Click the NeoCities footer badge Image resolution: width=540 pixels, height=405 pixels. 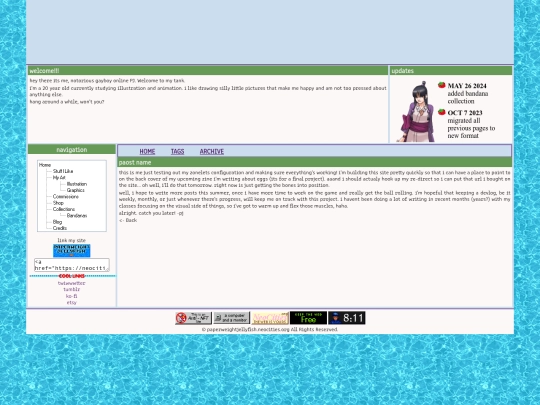pyautogui.click(x=270, y=318)
